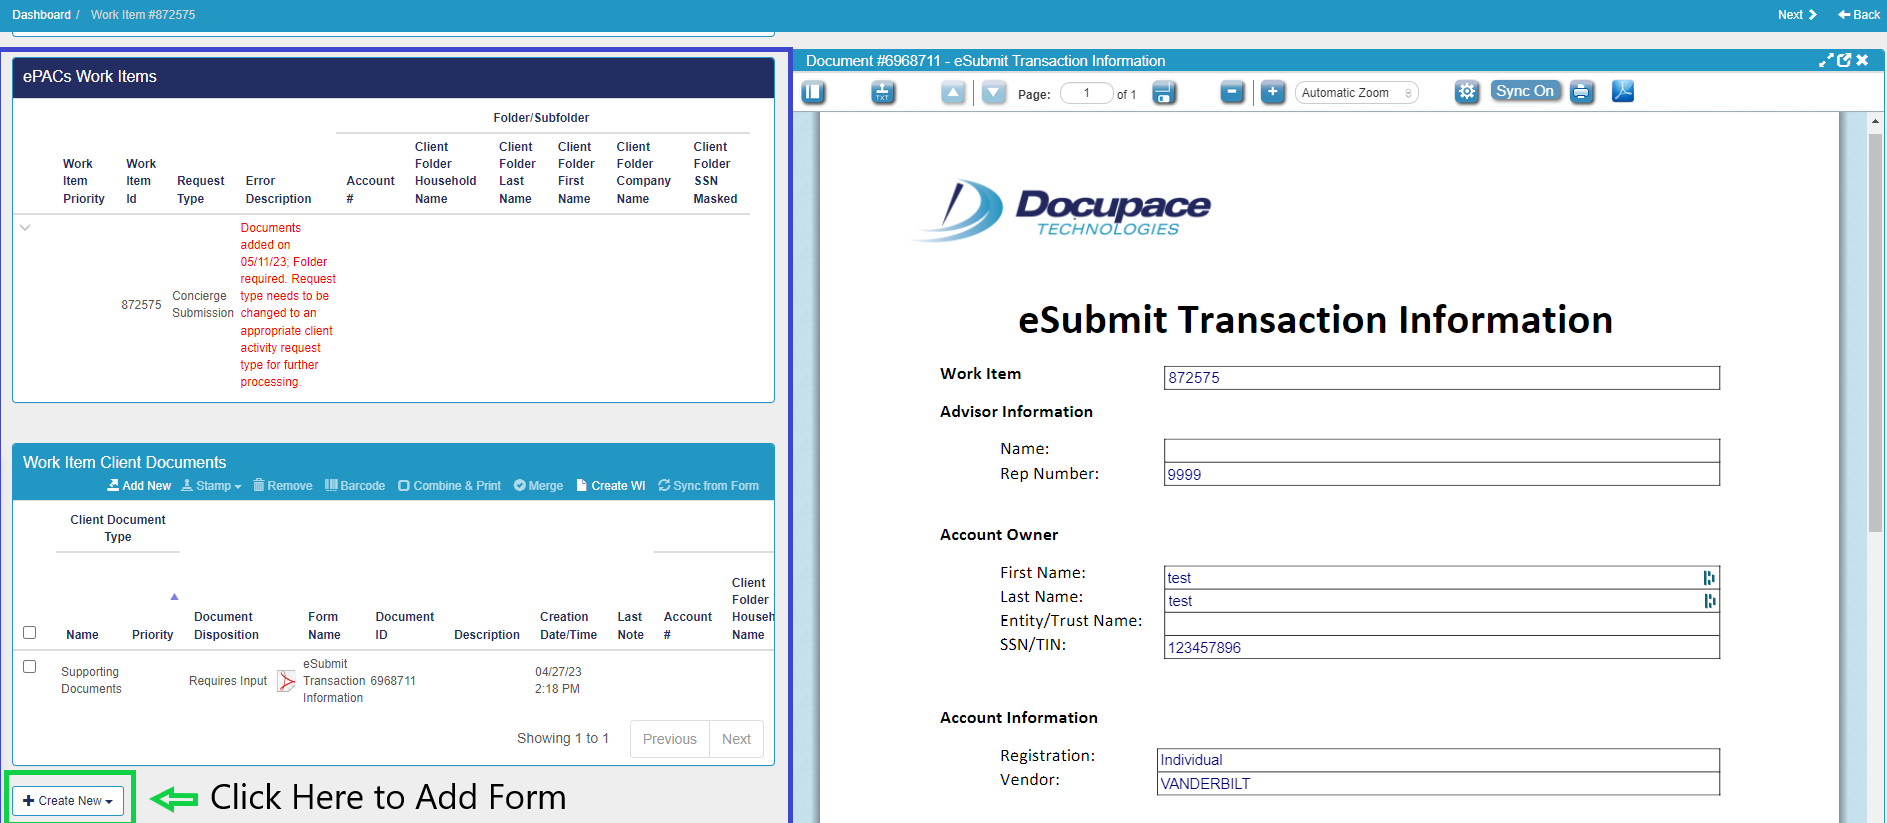Image resolution: width=1887 pixels, height=823 pixels.
Task: Open the Automatic Zoom dropdown
Action: 1356,93
